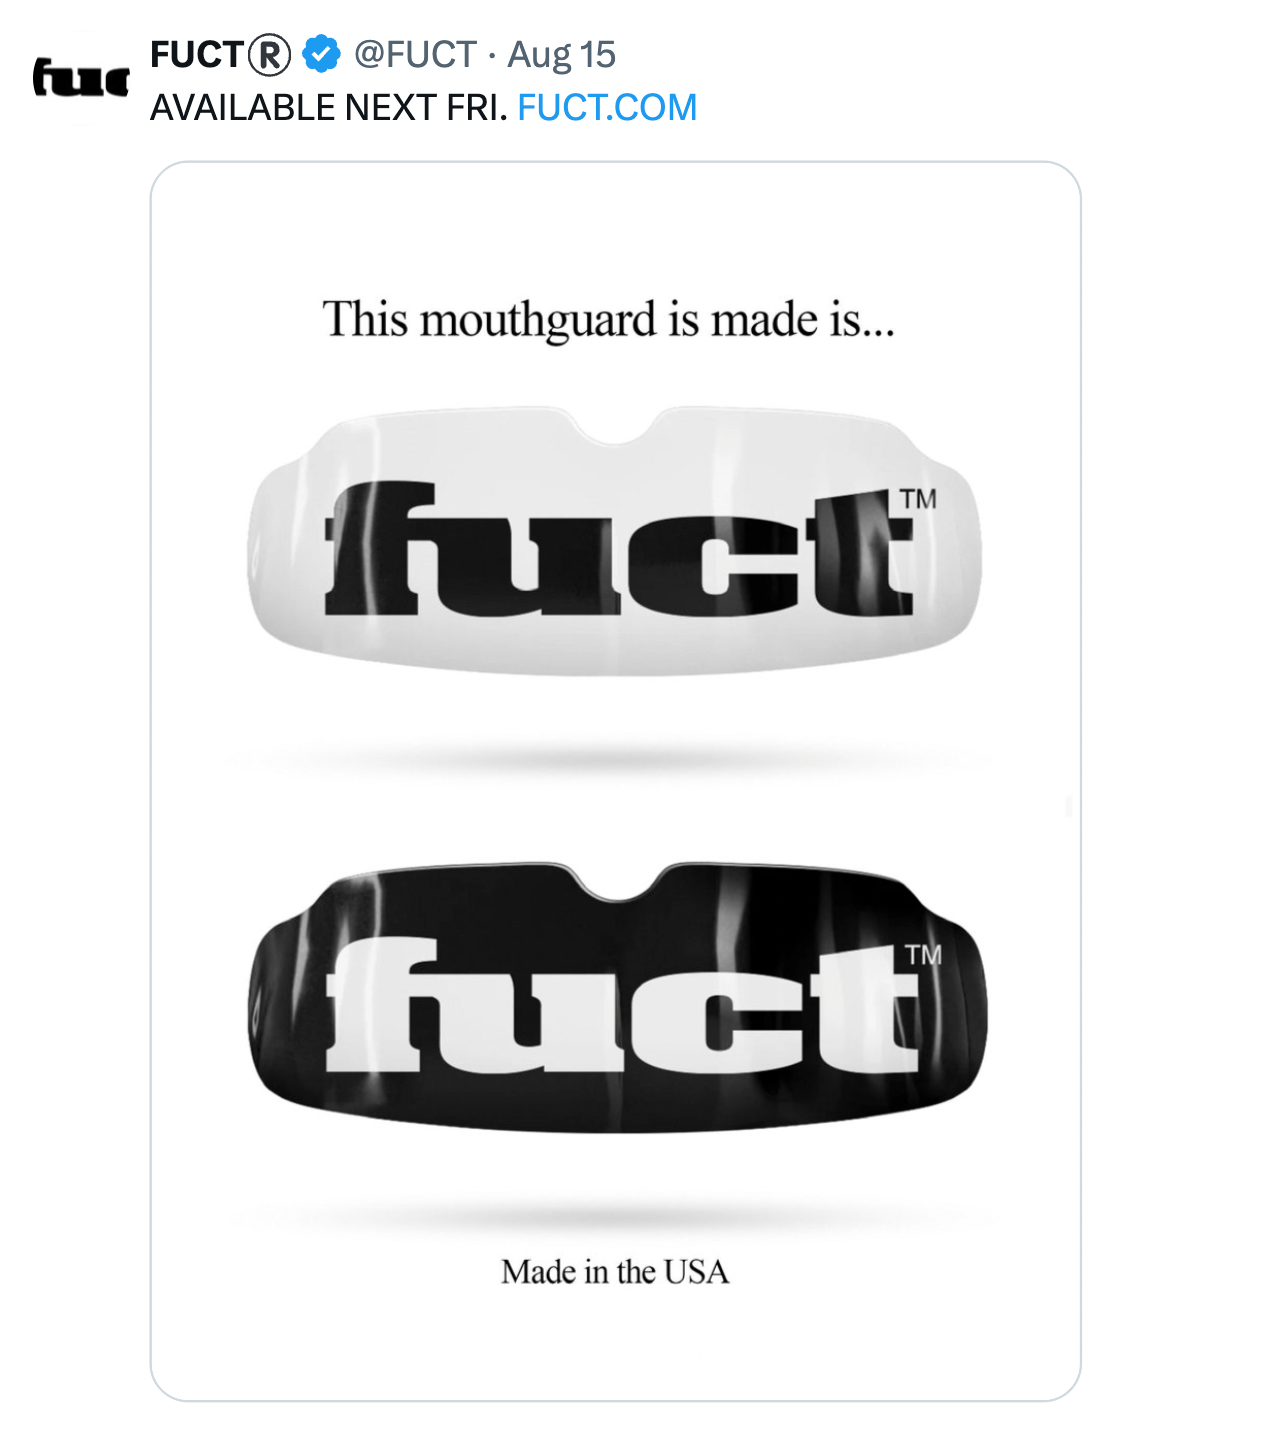Open the FUCT display name
Screen dimensions: 1286x1430
(198, 55)
